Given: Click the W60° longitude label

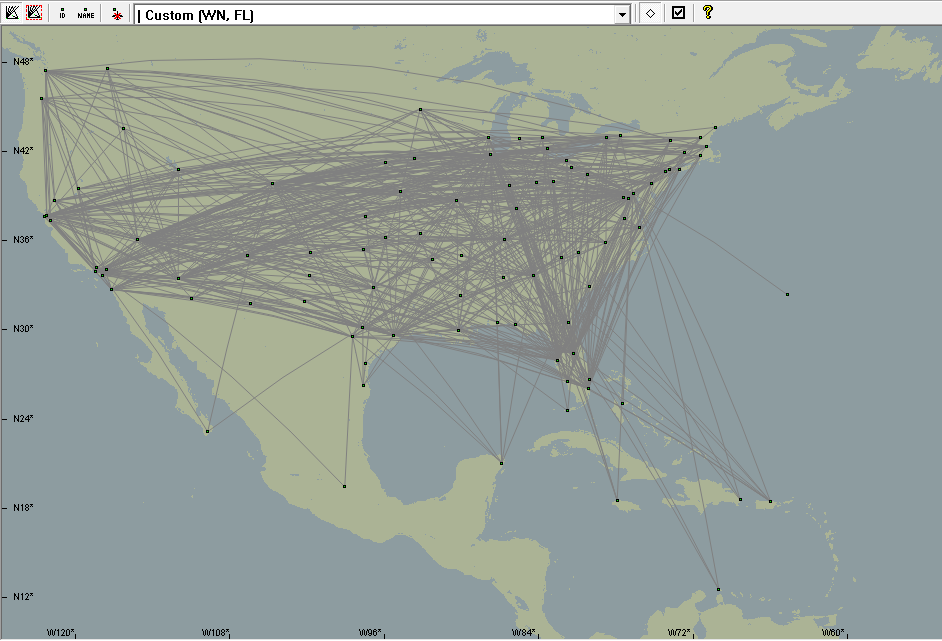Looking at the screenshot, I should [x=833, y=633].
